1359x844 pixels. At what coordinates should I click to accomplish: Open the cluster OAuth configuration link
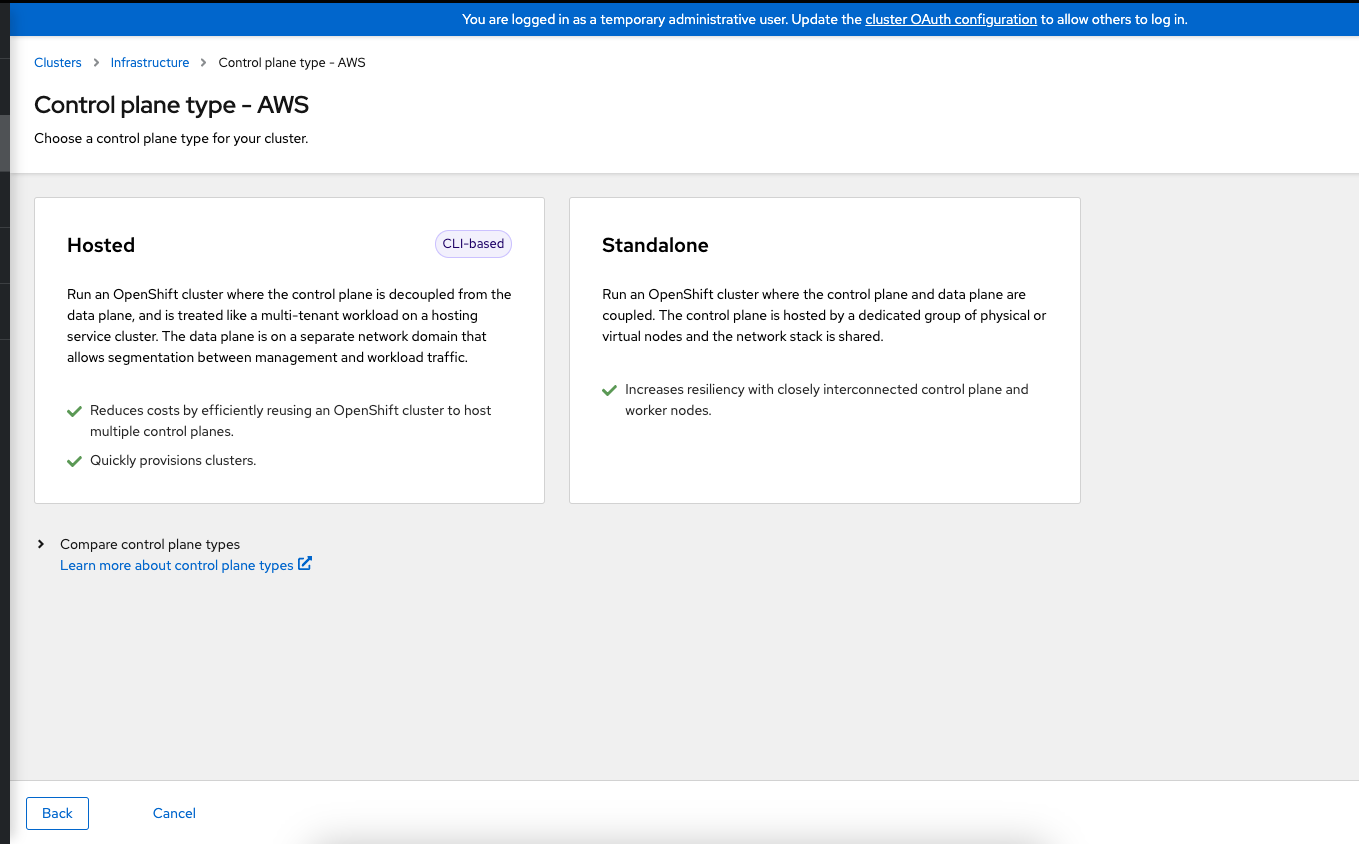[951, 19]
